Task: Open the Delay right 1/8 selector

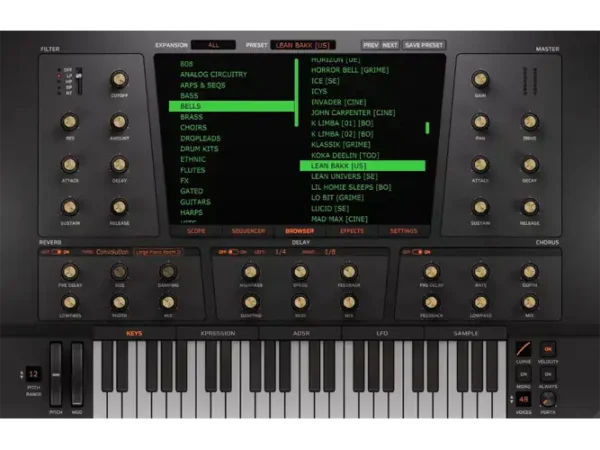Action: 330,252
